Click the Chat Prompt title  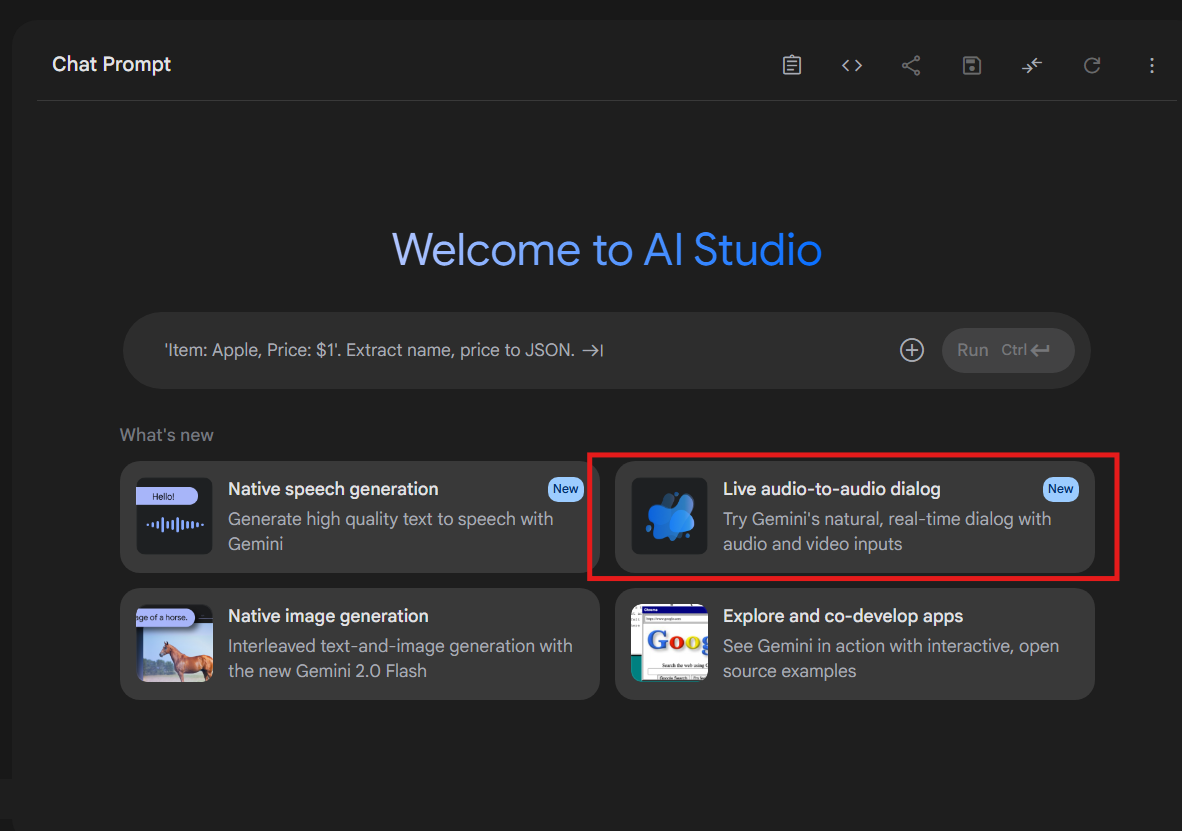pos(112,65)
